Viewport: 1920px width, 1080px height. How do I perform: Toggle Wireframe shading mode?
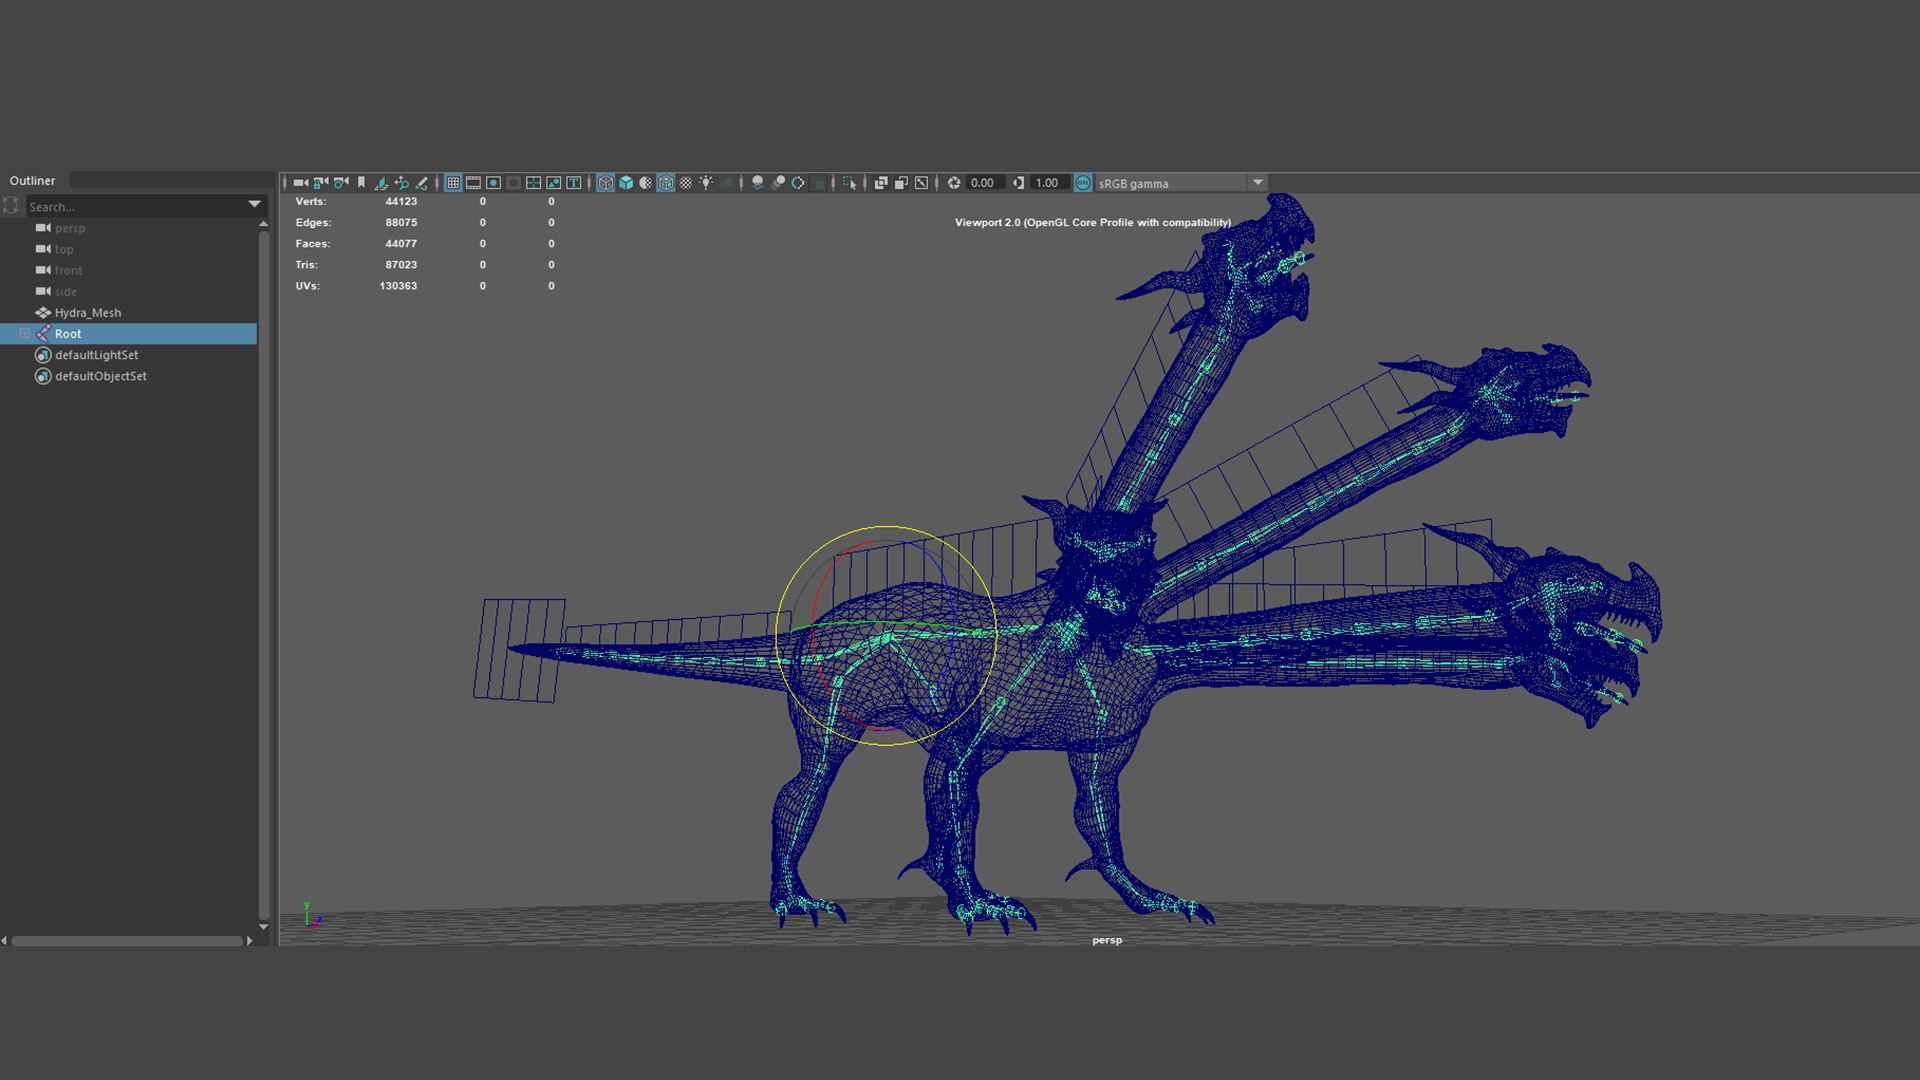click(605, 183)
